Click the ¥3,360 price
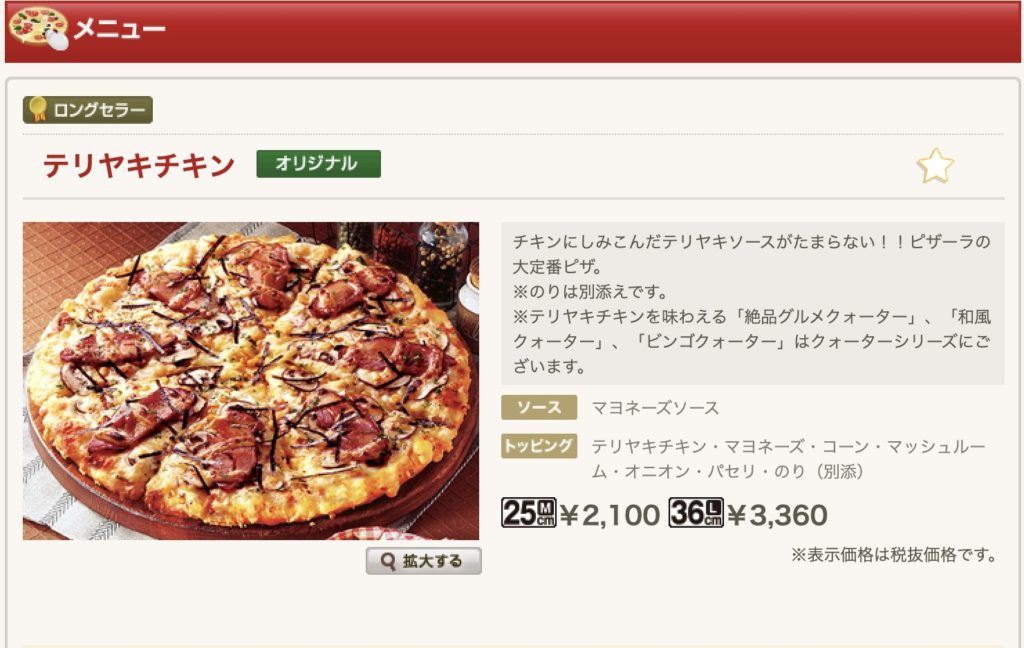The height and width of the screenshot is (648, 1024). [x=778, y=515]
